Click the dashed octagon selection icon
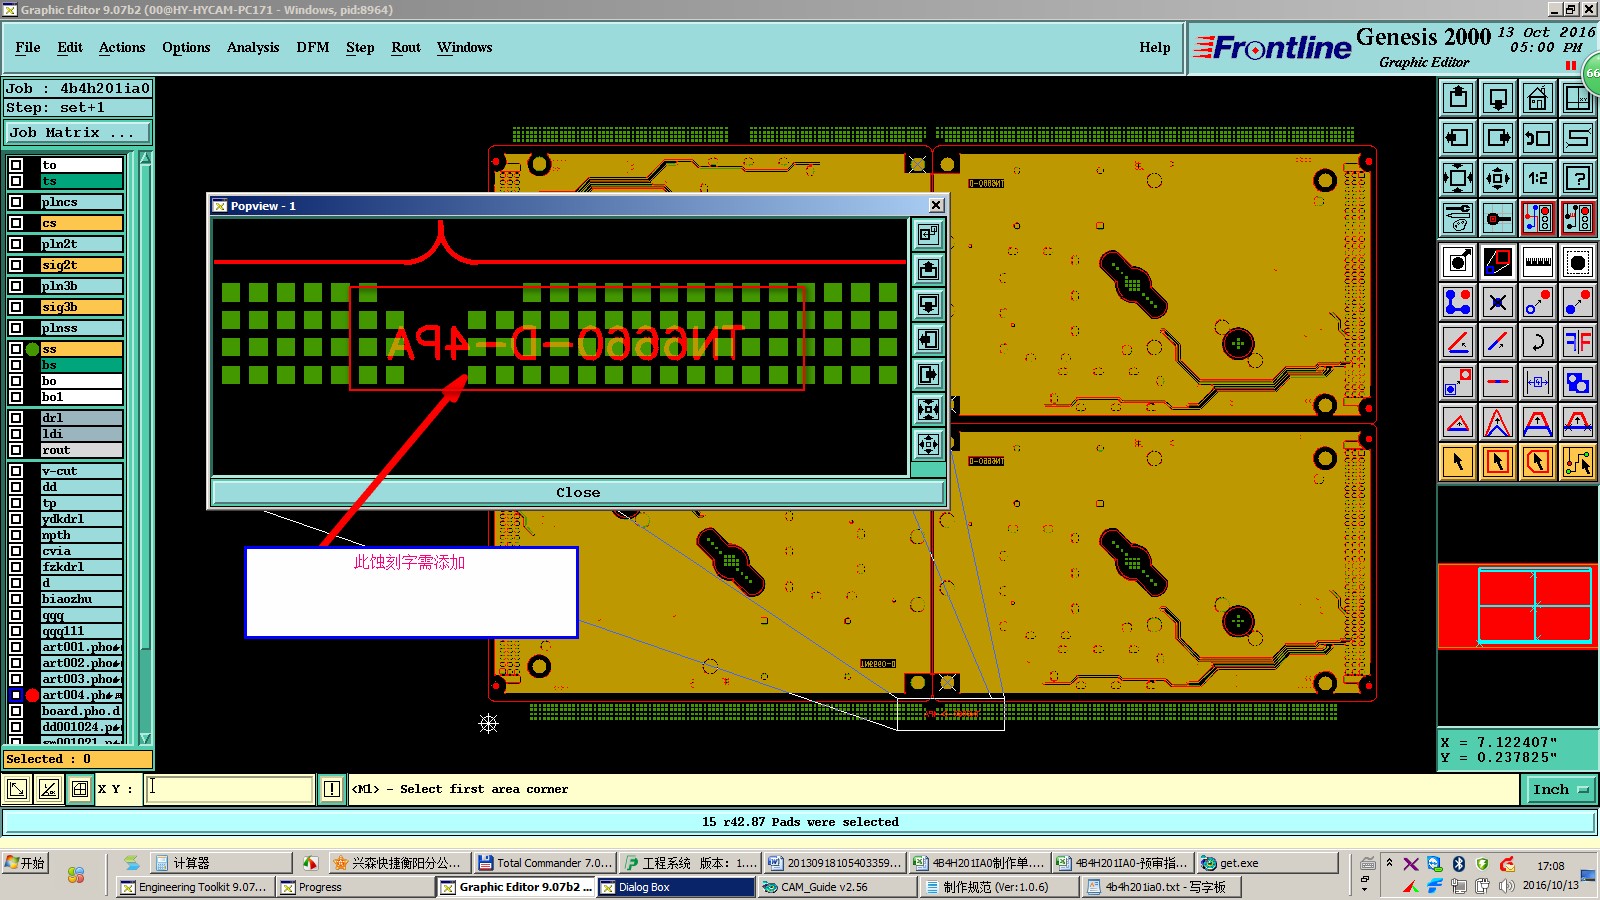This screenshot has width=1600, height=900. click(1578, 262)
